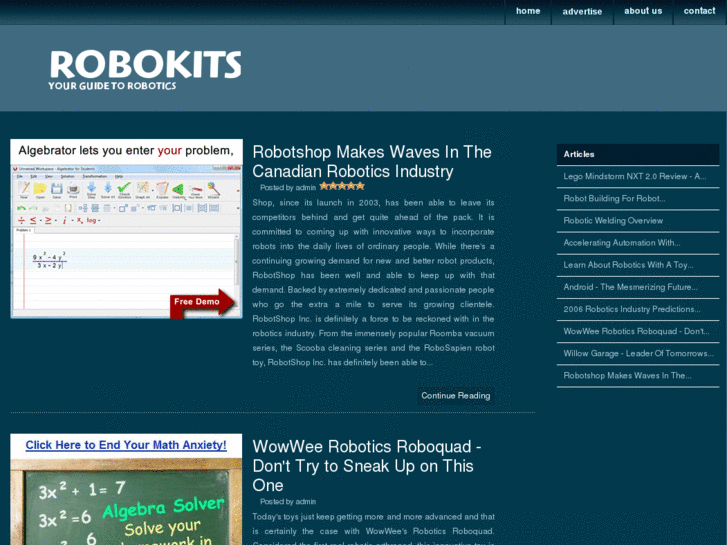727x545 pixels.
Task: Open Accelerating Automation With... article
Action: [x=622, y=243]
